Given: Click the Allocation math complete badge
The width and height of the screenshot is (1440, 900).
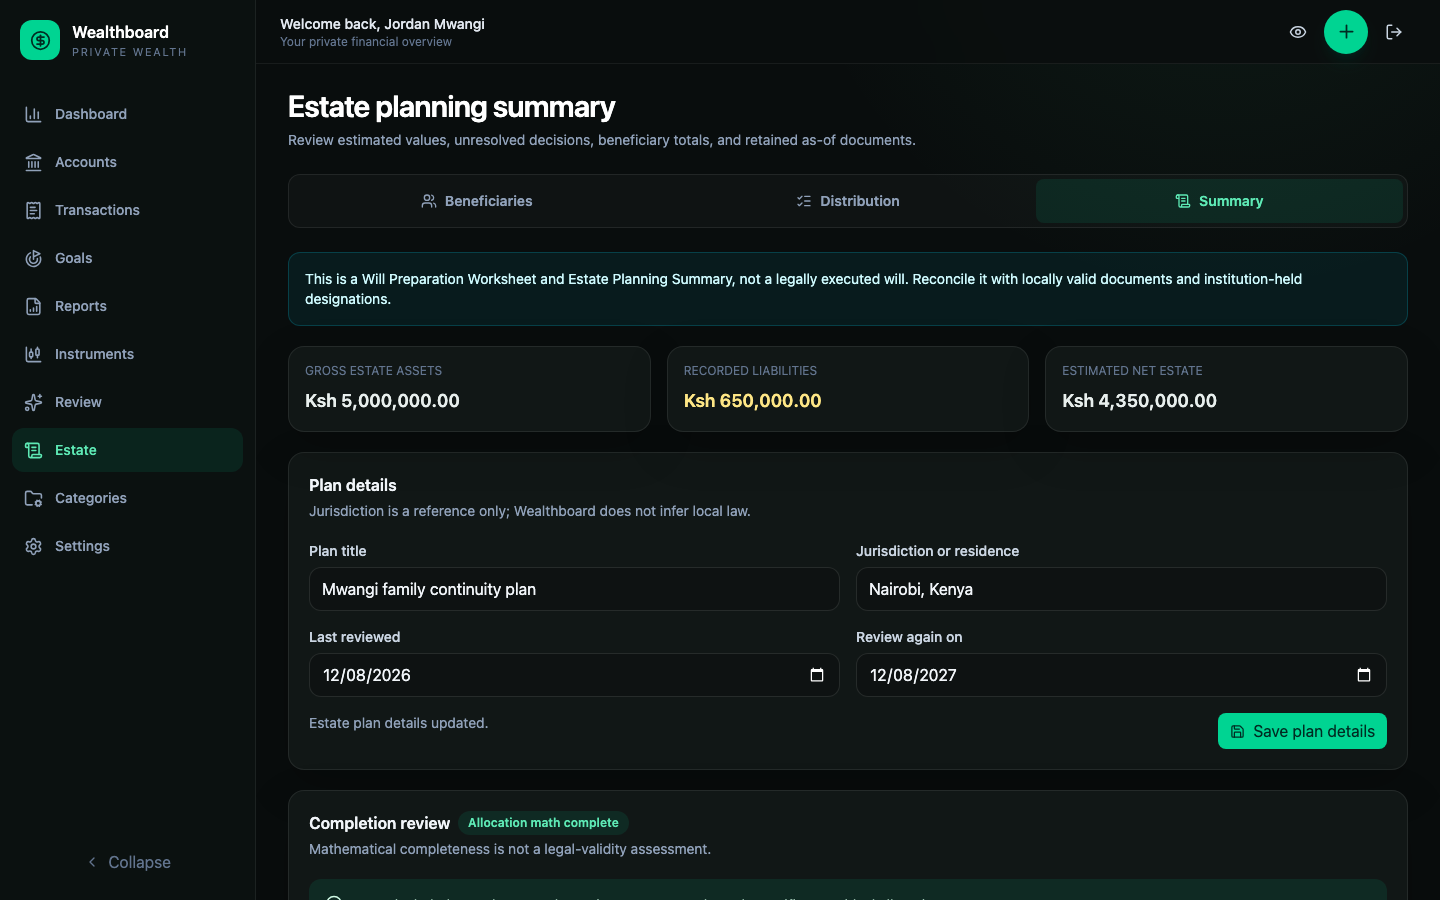Looking at the screenshot, I should click(543, 823).
